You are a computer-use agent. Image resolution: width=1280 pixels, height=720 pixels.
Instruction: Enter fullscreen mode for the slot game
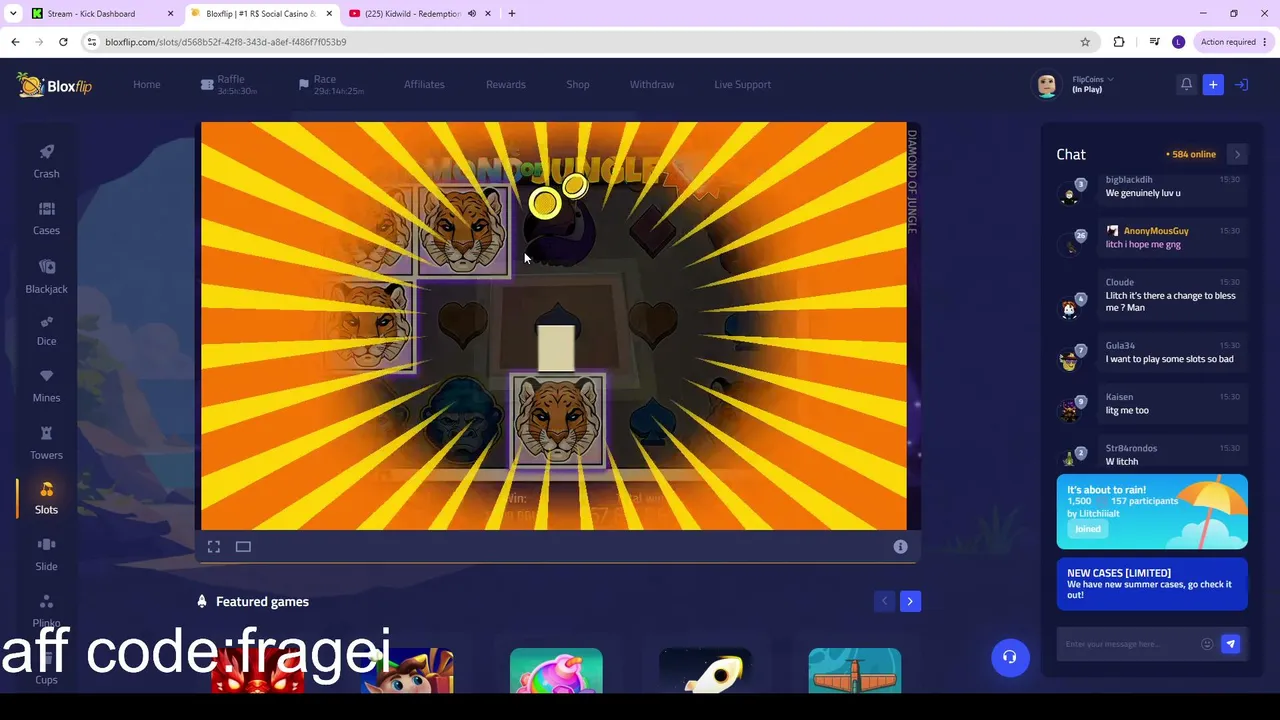[214, 547]
